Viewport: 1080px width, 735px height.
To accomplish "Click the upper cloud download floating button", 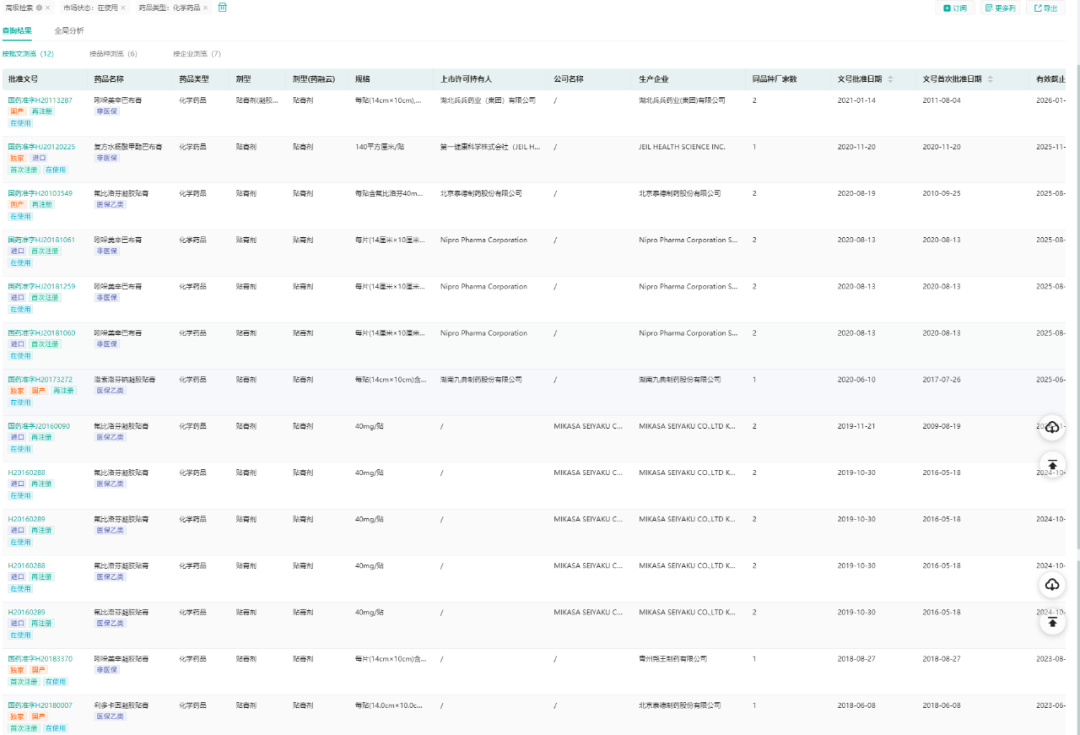I will click(1052, 428).
